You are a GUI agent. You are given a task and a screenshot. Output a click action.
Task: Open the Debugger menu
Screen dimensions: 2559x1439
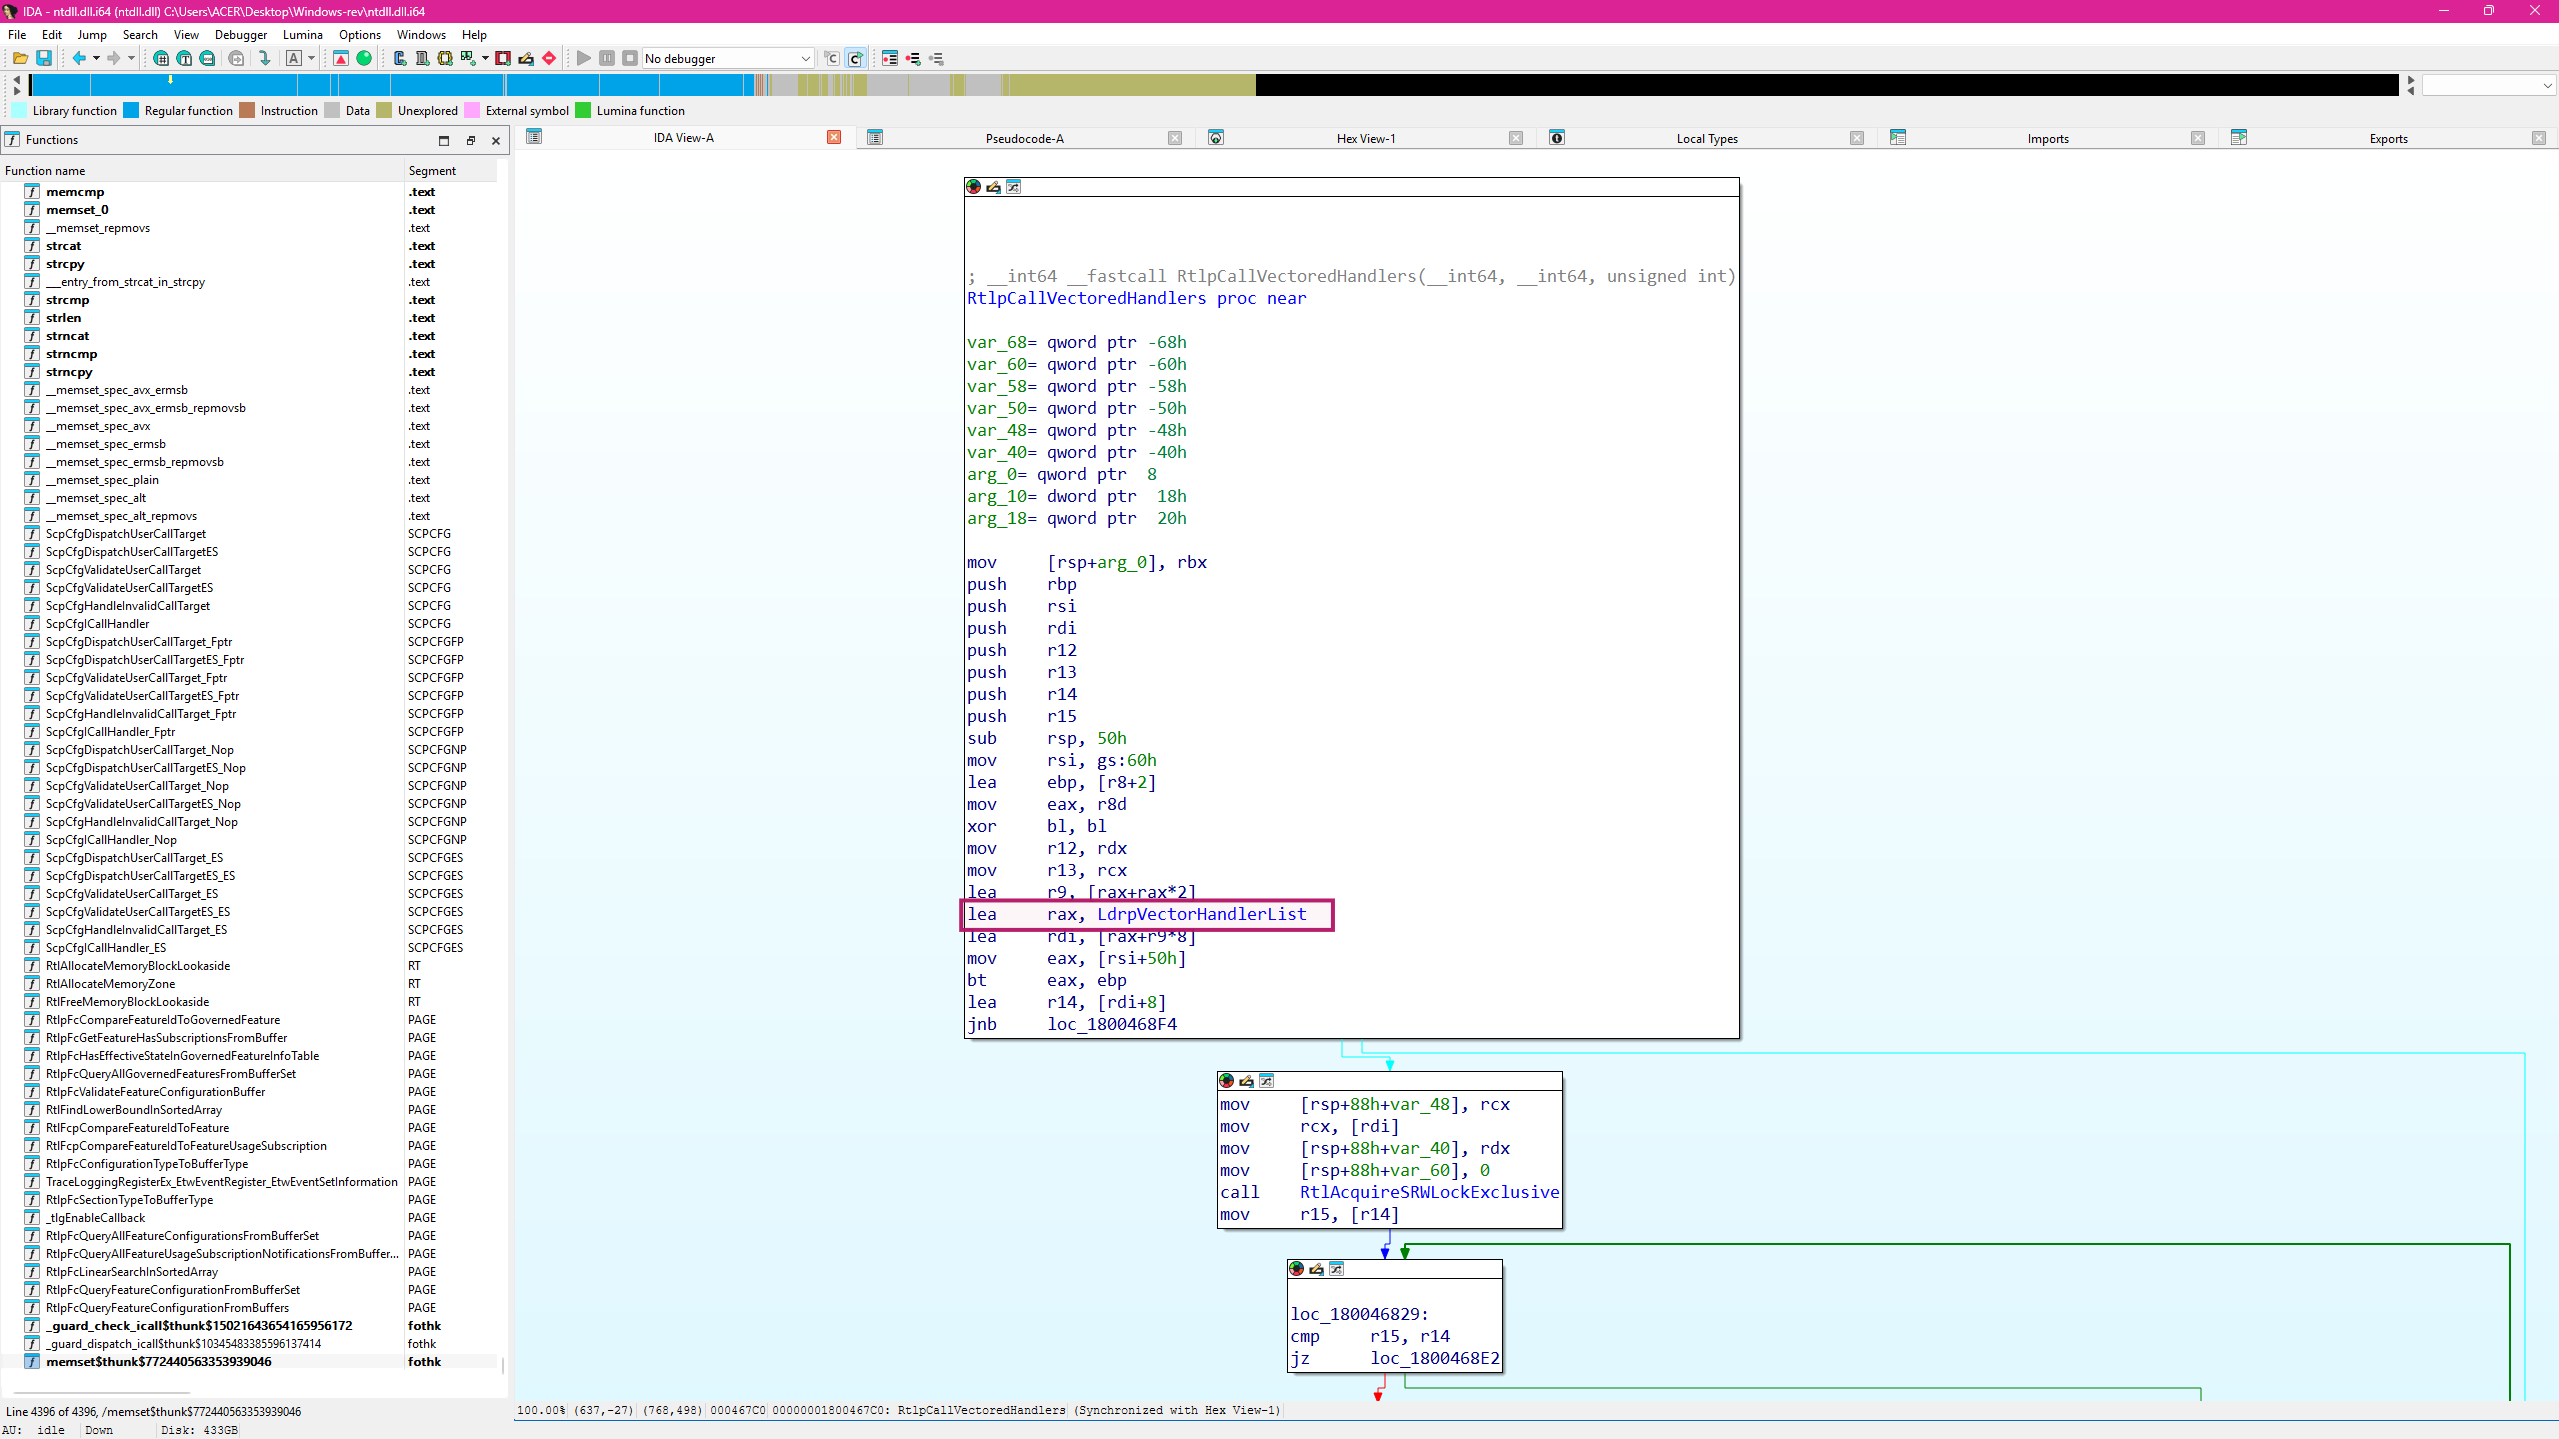click(x=241, y=34)
